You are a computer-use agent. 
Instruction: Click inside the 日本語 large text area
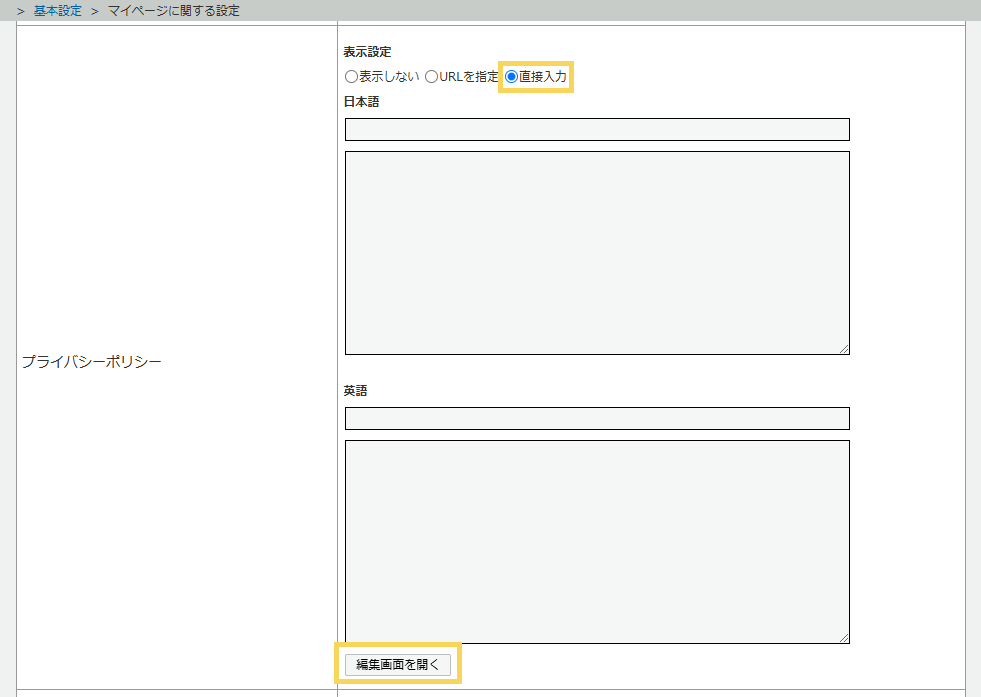tap(597, 252)
